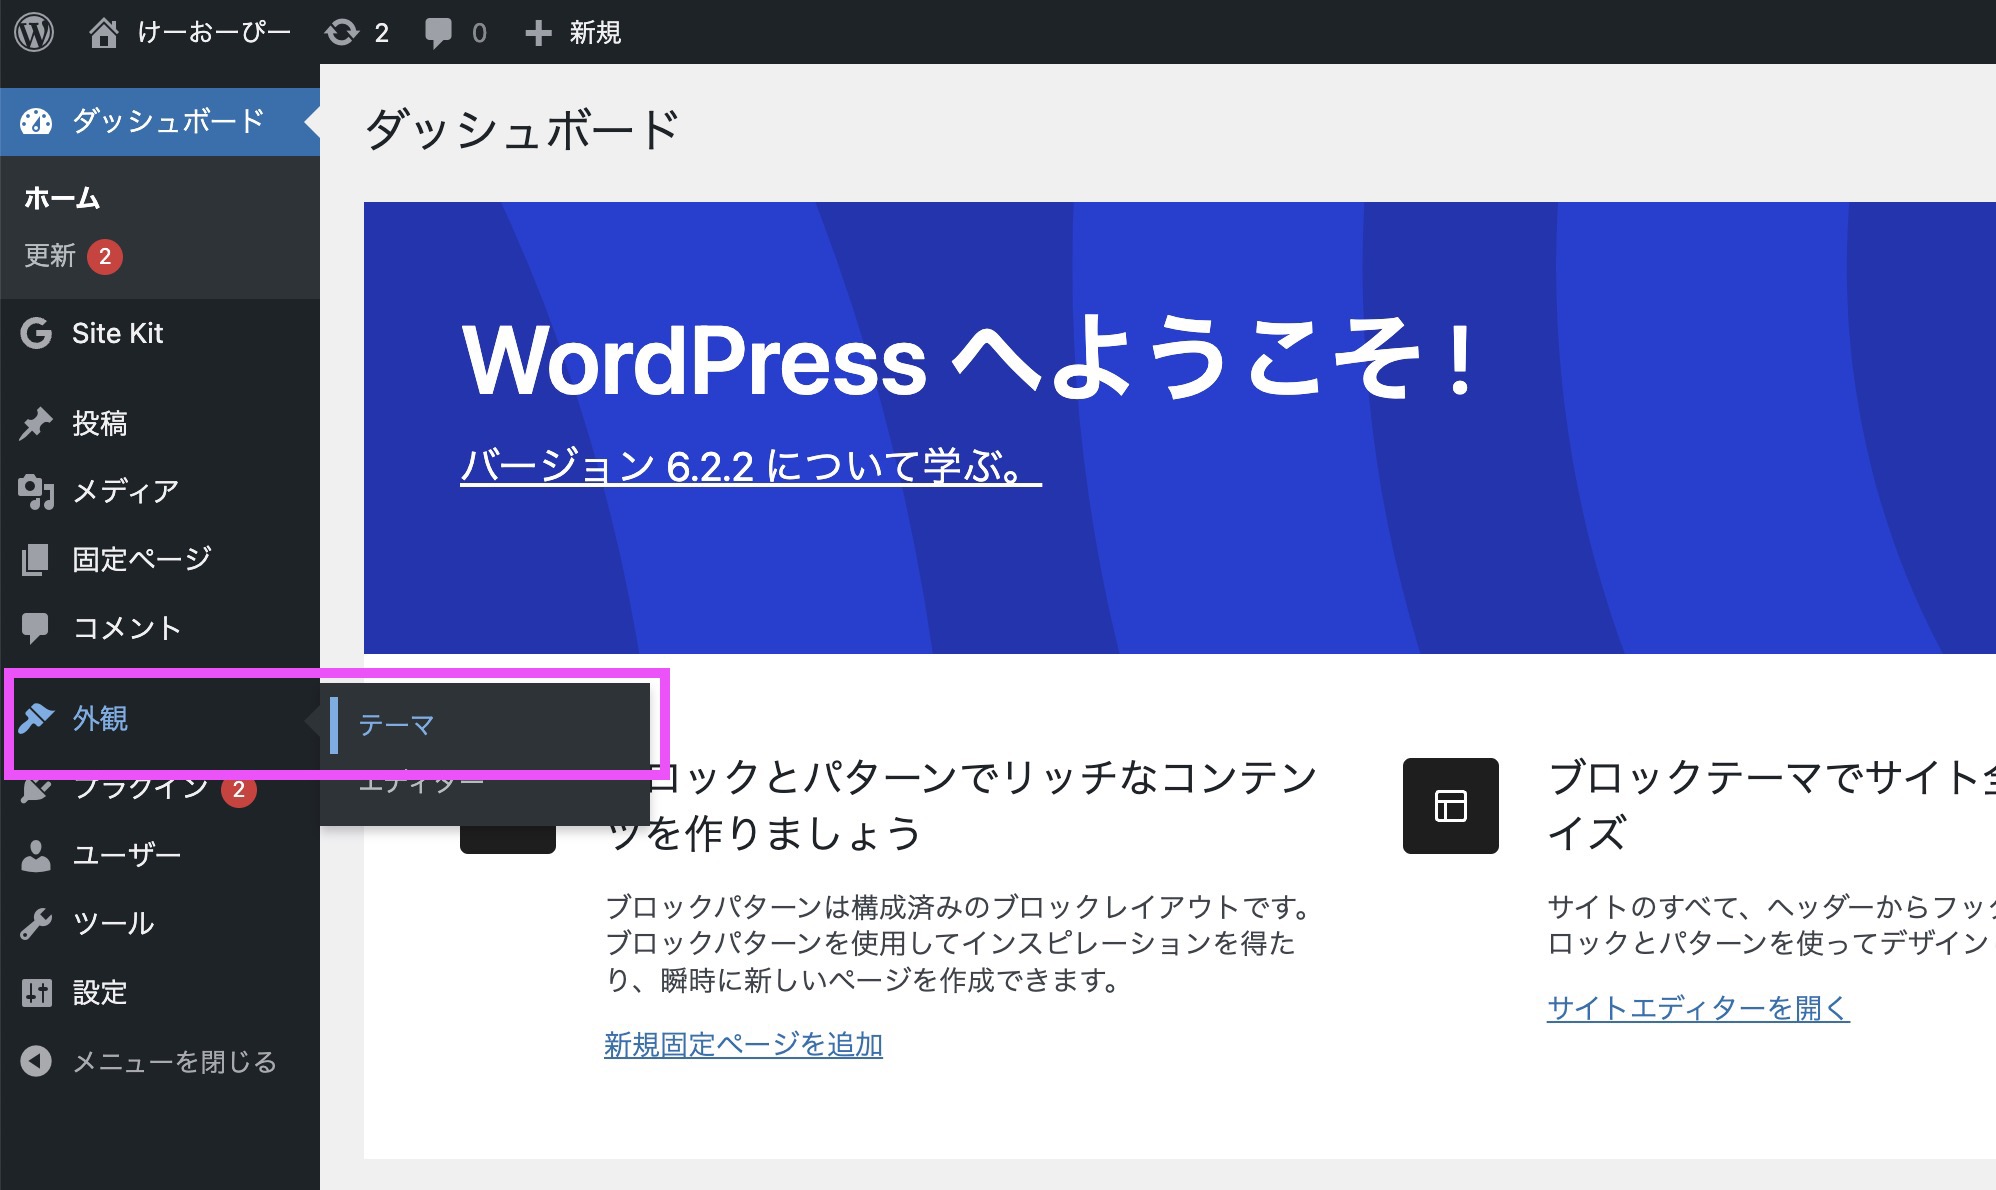
Task: Open the WordPress logo menu
Action: (34, 32)
